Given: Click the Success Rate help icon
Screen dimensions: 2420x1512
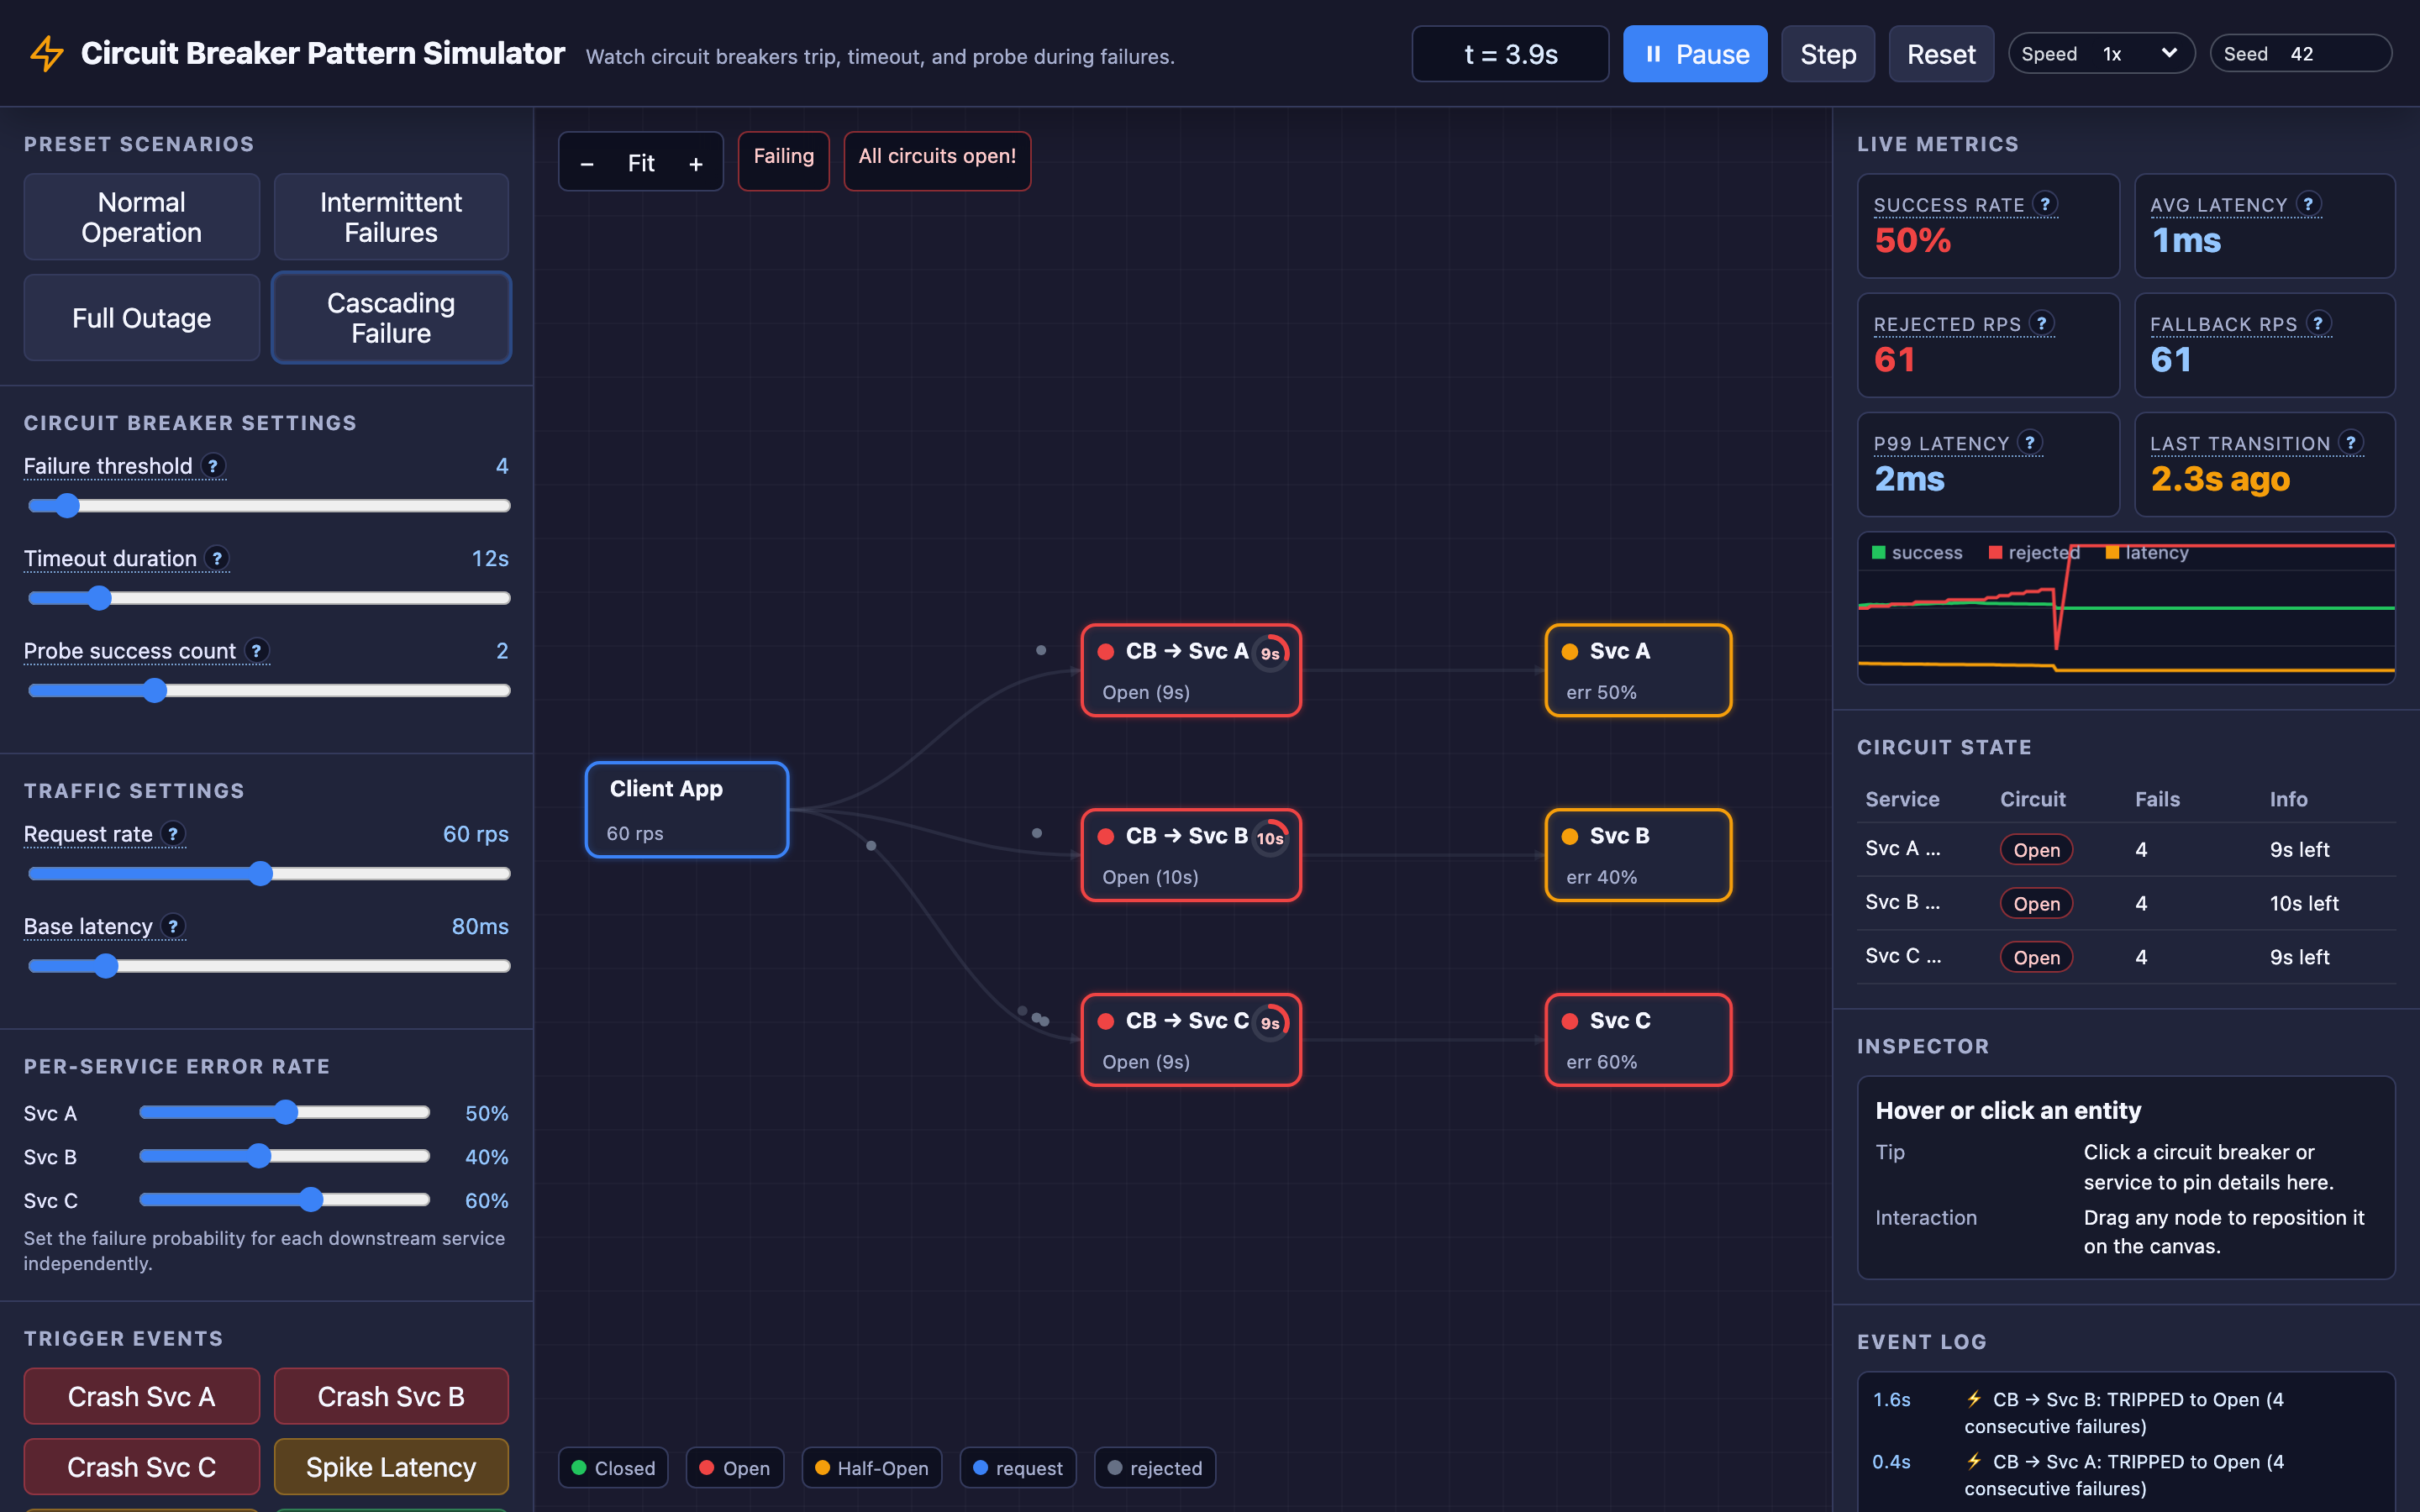Looking at the screenshot, I should 2045,204.
